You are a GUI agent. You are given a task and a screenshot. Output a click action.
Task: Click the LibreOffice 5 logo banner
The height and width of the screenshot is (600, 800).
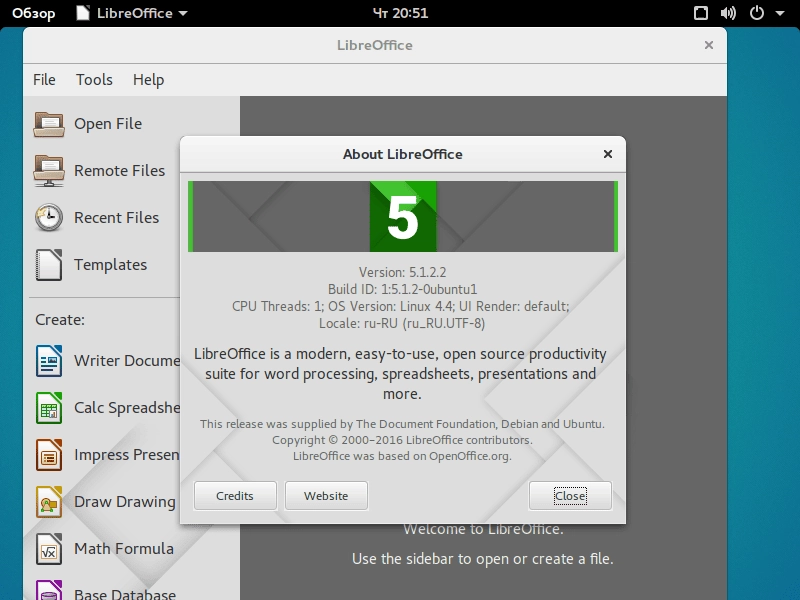click(403, 216)
